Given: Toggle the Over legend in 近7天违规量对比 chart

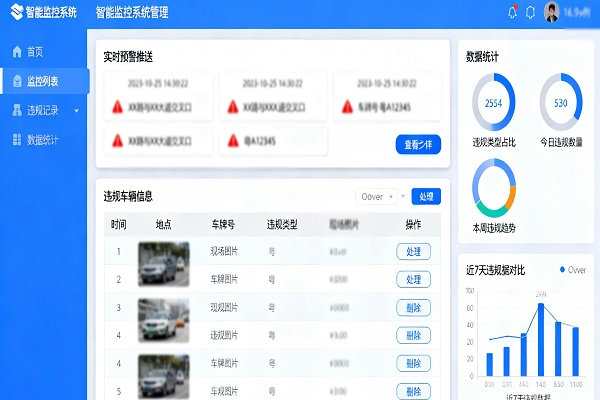Looking at the screenshot, I should (x=571, y=270).
